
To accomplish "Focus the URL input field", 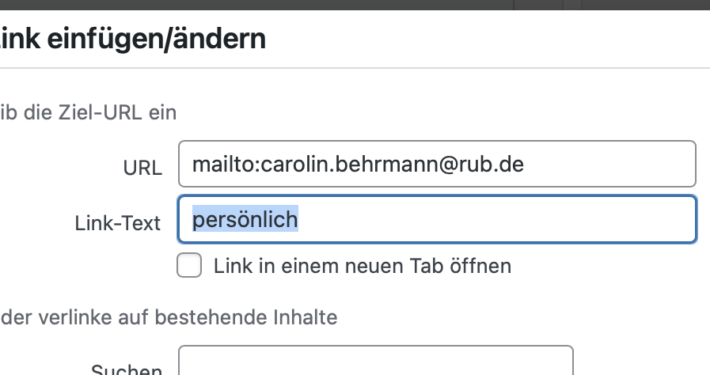I will tap(437, 164).
